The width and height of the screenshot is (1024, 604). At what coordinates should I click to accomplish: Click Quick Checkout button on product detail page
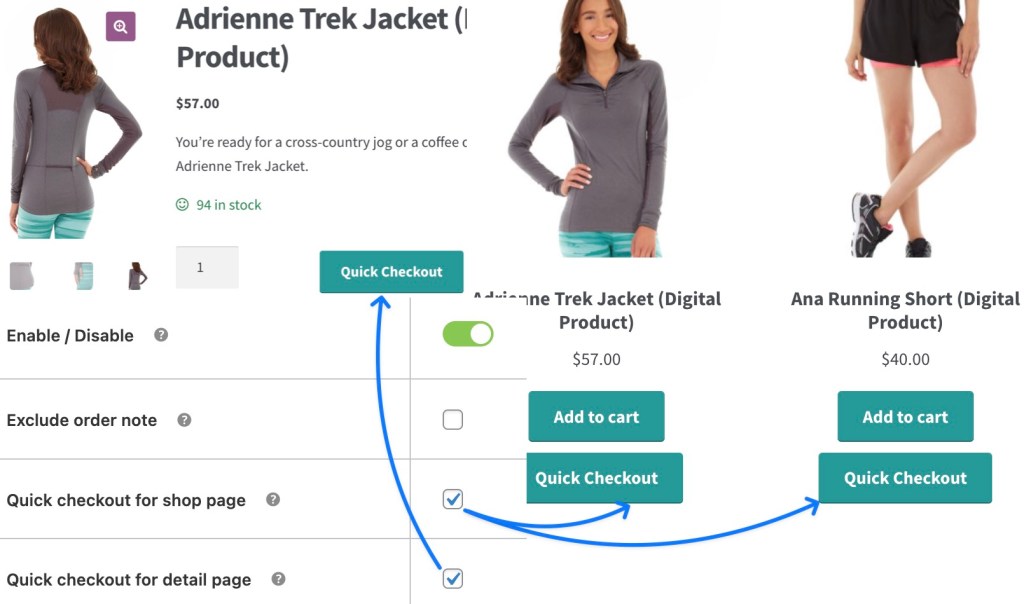click(391, 272)
